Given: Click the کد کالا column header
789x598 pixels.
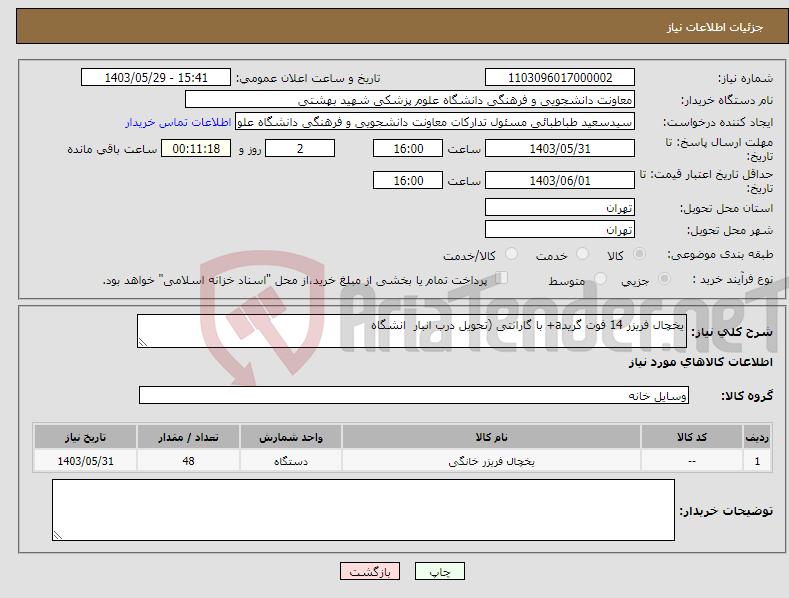Looking at the screenshot, I should click(x=692, y=437).
